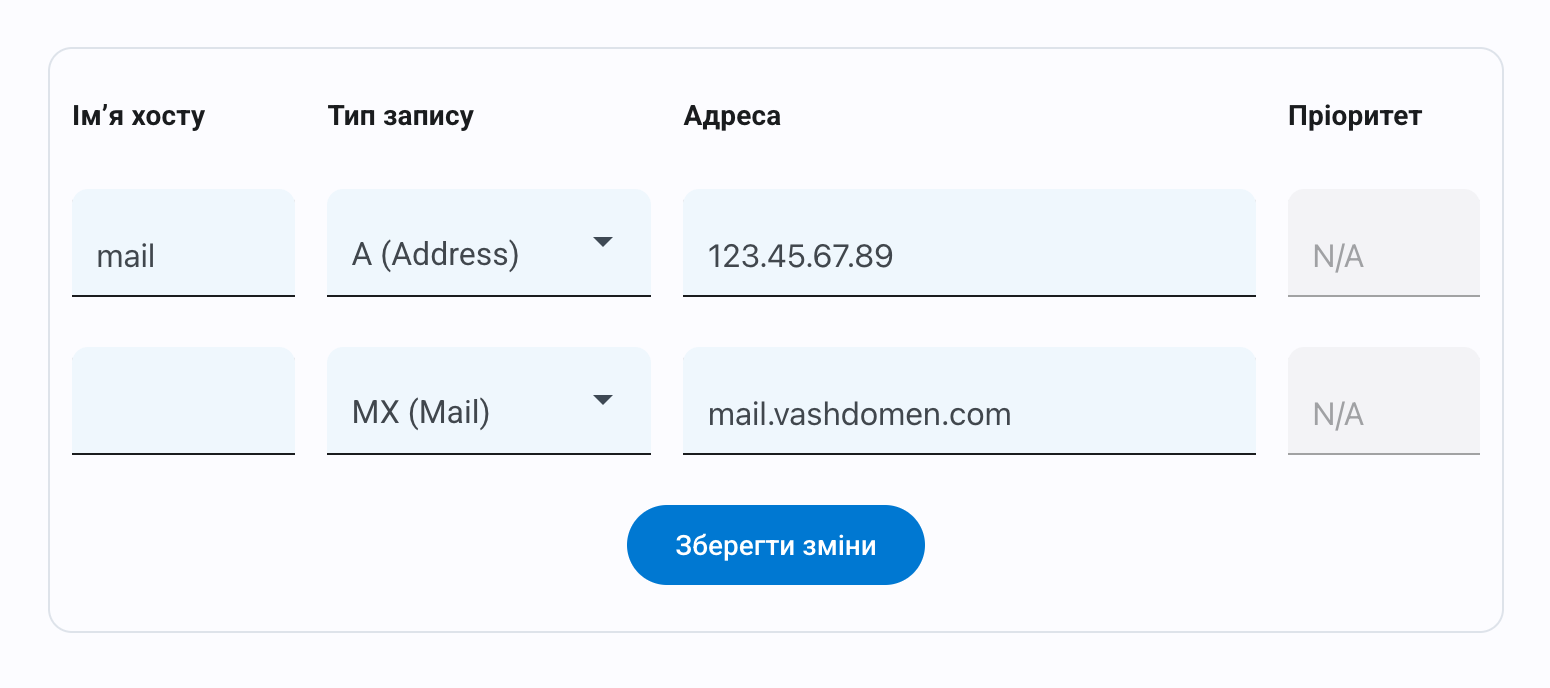Screen dimensions: 1550x688
Task: Click inside the A record row hostname box
Action: click(x=183, y=241)
